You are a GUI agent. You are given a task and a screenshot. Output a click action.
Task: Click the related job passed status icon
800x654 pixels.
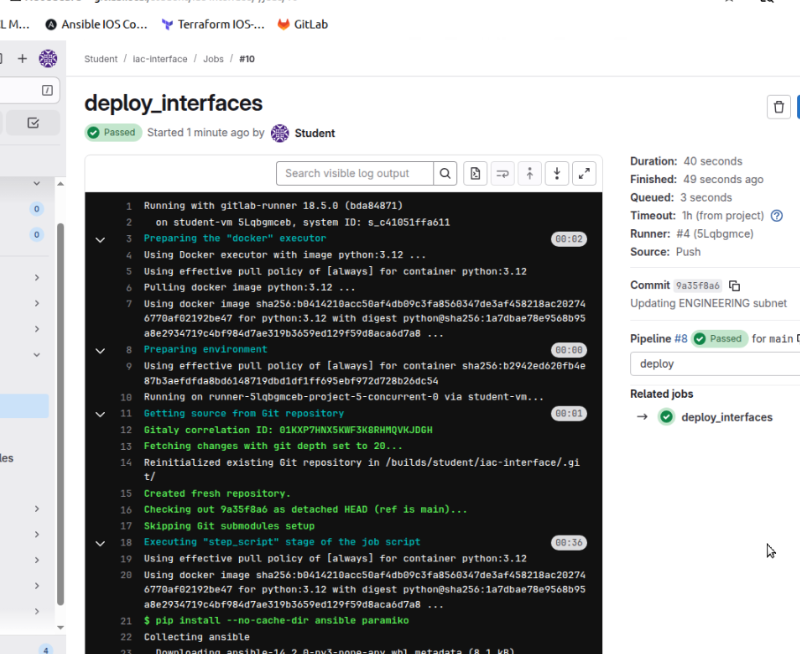tap(666, 417)
